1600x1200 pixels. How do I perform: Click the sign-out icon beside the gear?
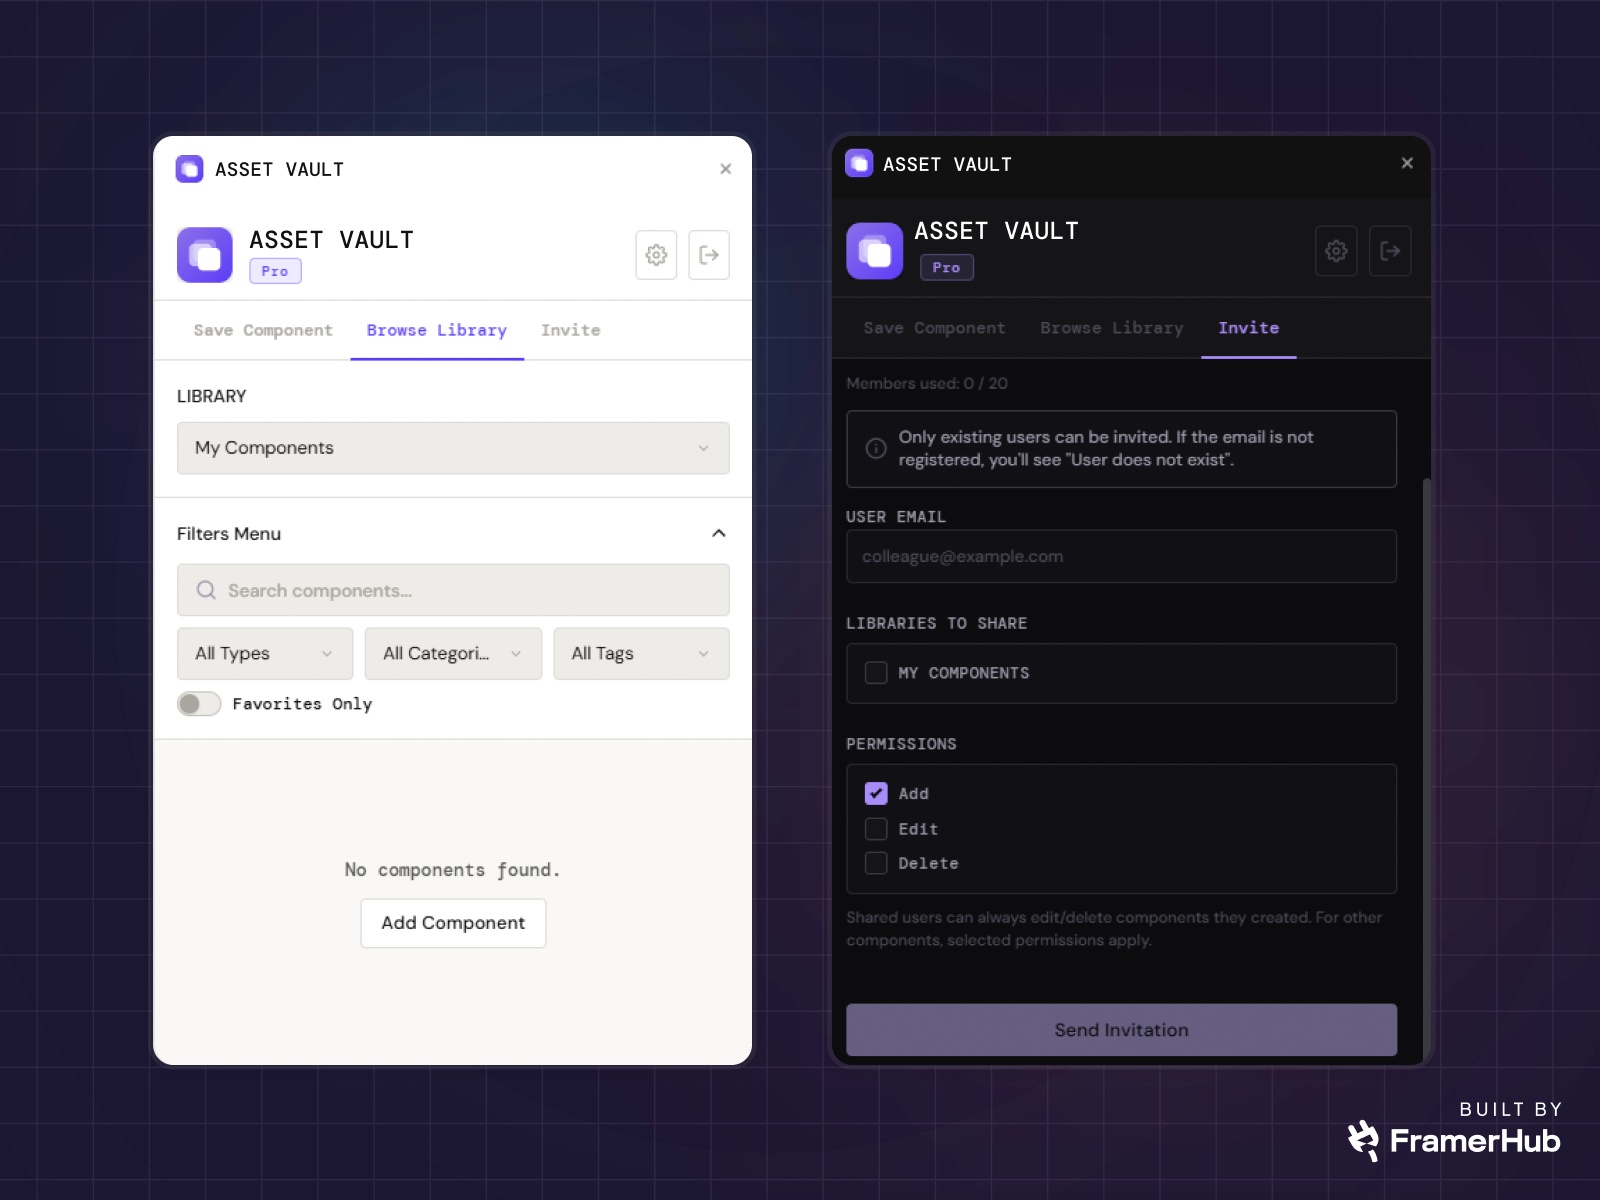tap(709, 255)
